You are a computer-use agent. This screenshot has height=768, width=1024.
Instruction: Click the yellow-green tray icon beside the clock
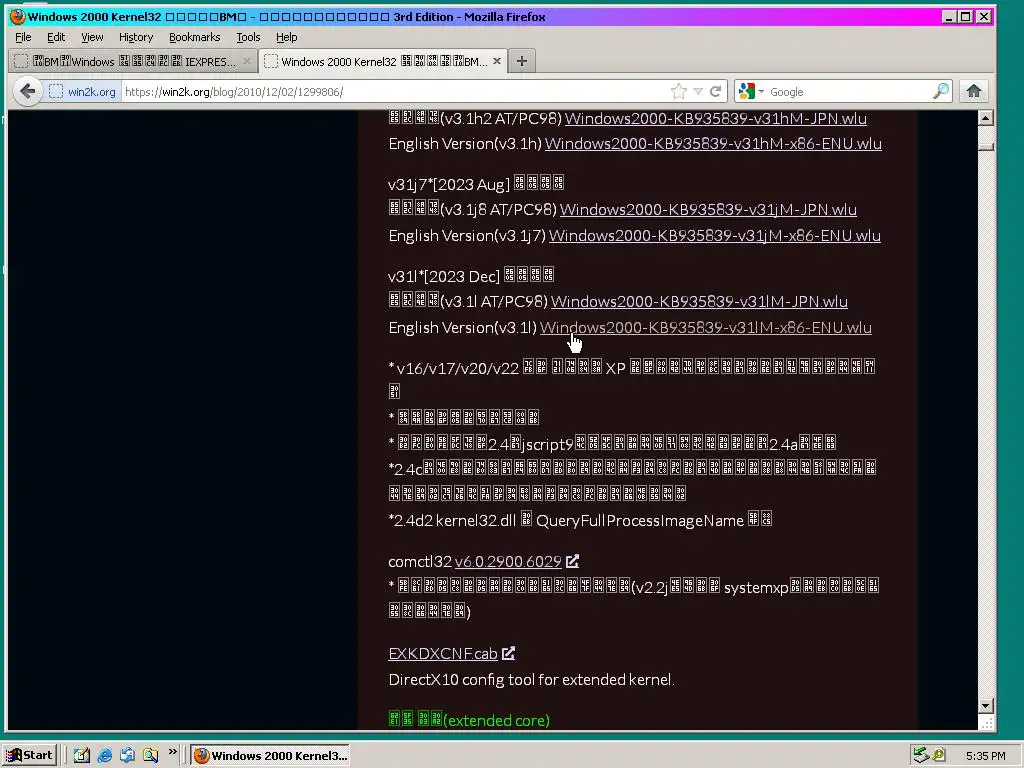tap(939, 756)
